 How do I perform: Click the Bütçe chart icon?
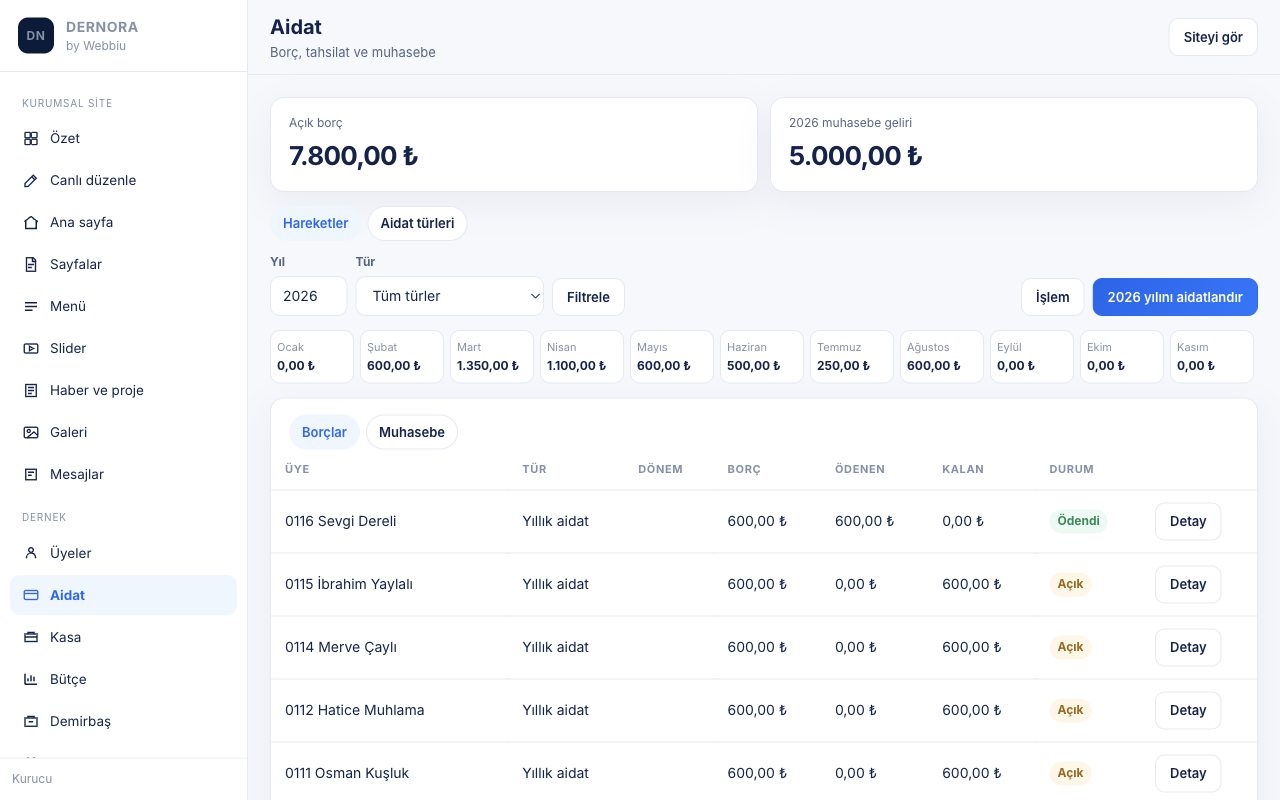click(x=31, y=679)
